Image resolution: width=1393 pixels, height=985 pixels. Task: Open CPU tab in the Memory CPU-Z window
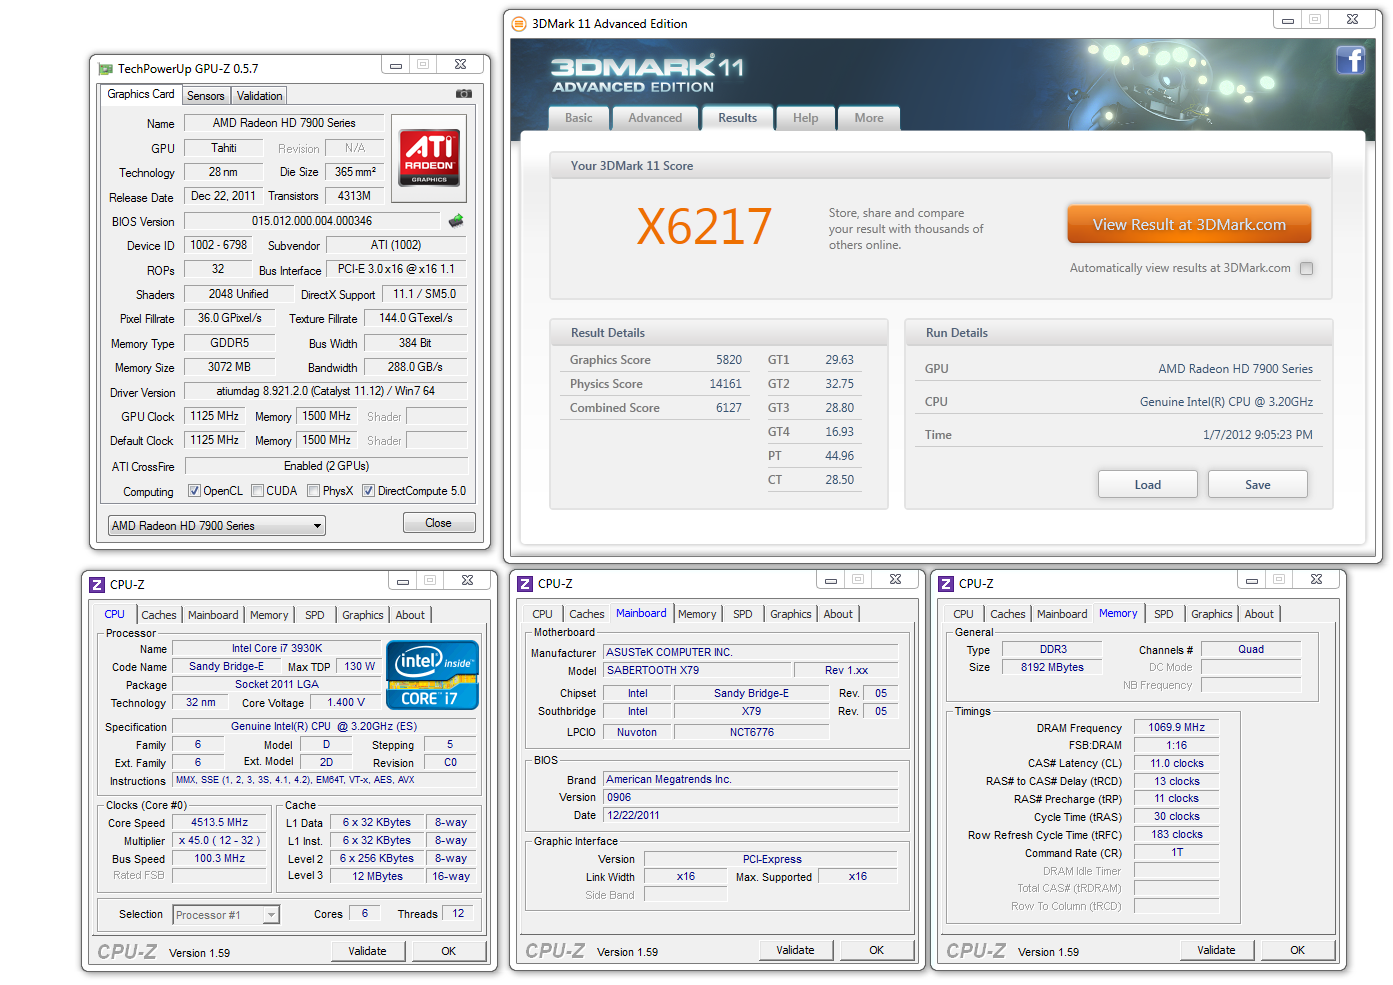pos(964,614)
